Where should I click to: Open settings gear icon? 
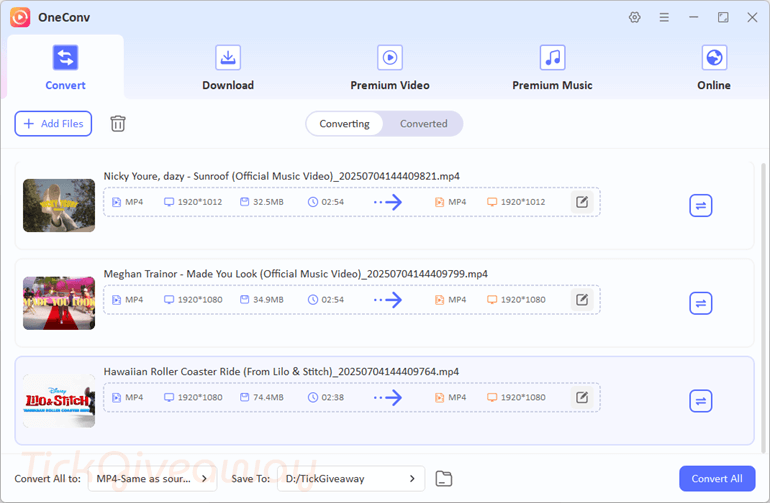pos(634,18)
